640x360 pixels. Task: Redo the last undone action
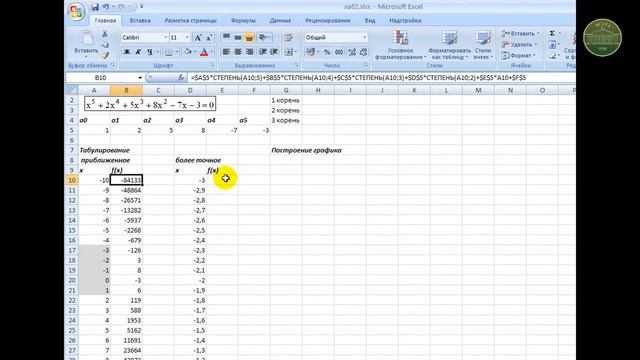pyautogui.click(x=122, y=7)
